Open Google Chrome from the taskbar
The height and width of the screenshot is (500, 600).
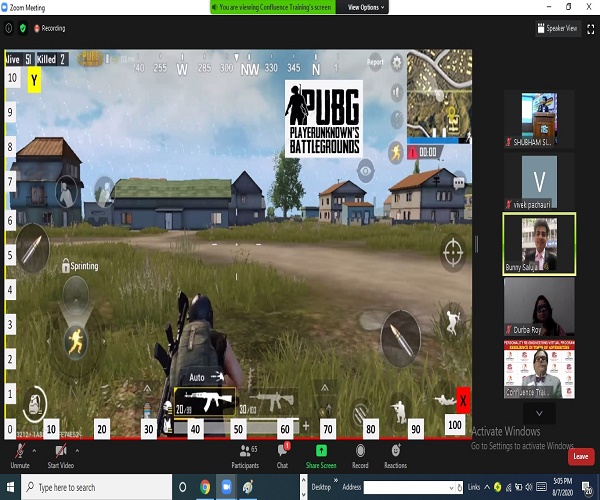[205, 487]
